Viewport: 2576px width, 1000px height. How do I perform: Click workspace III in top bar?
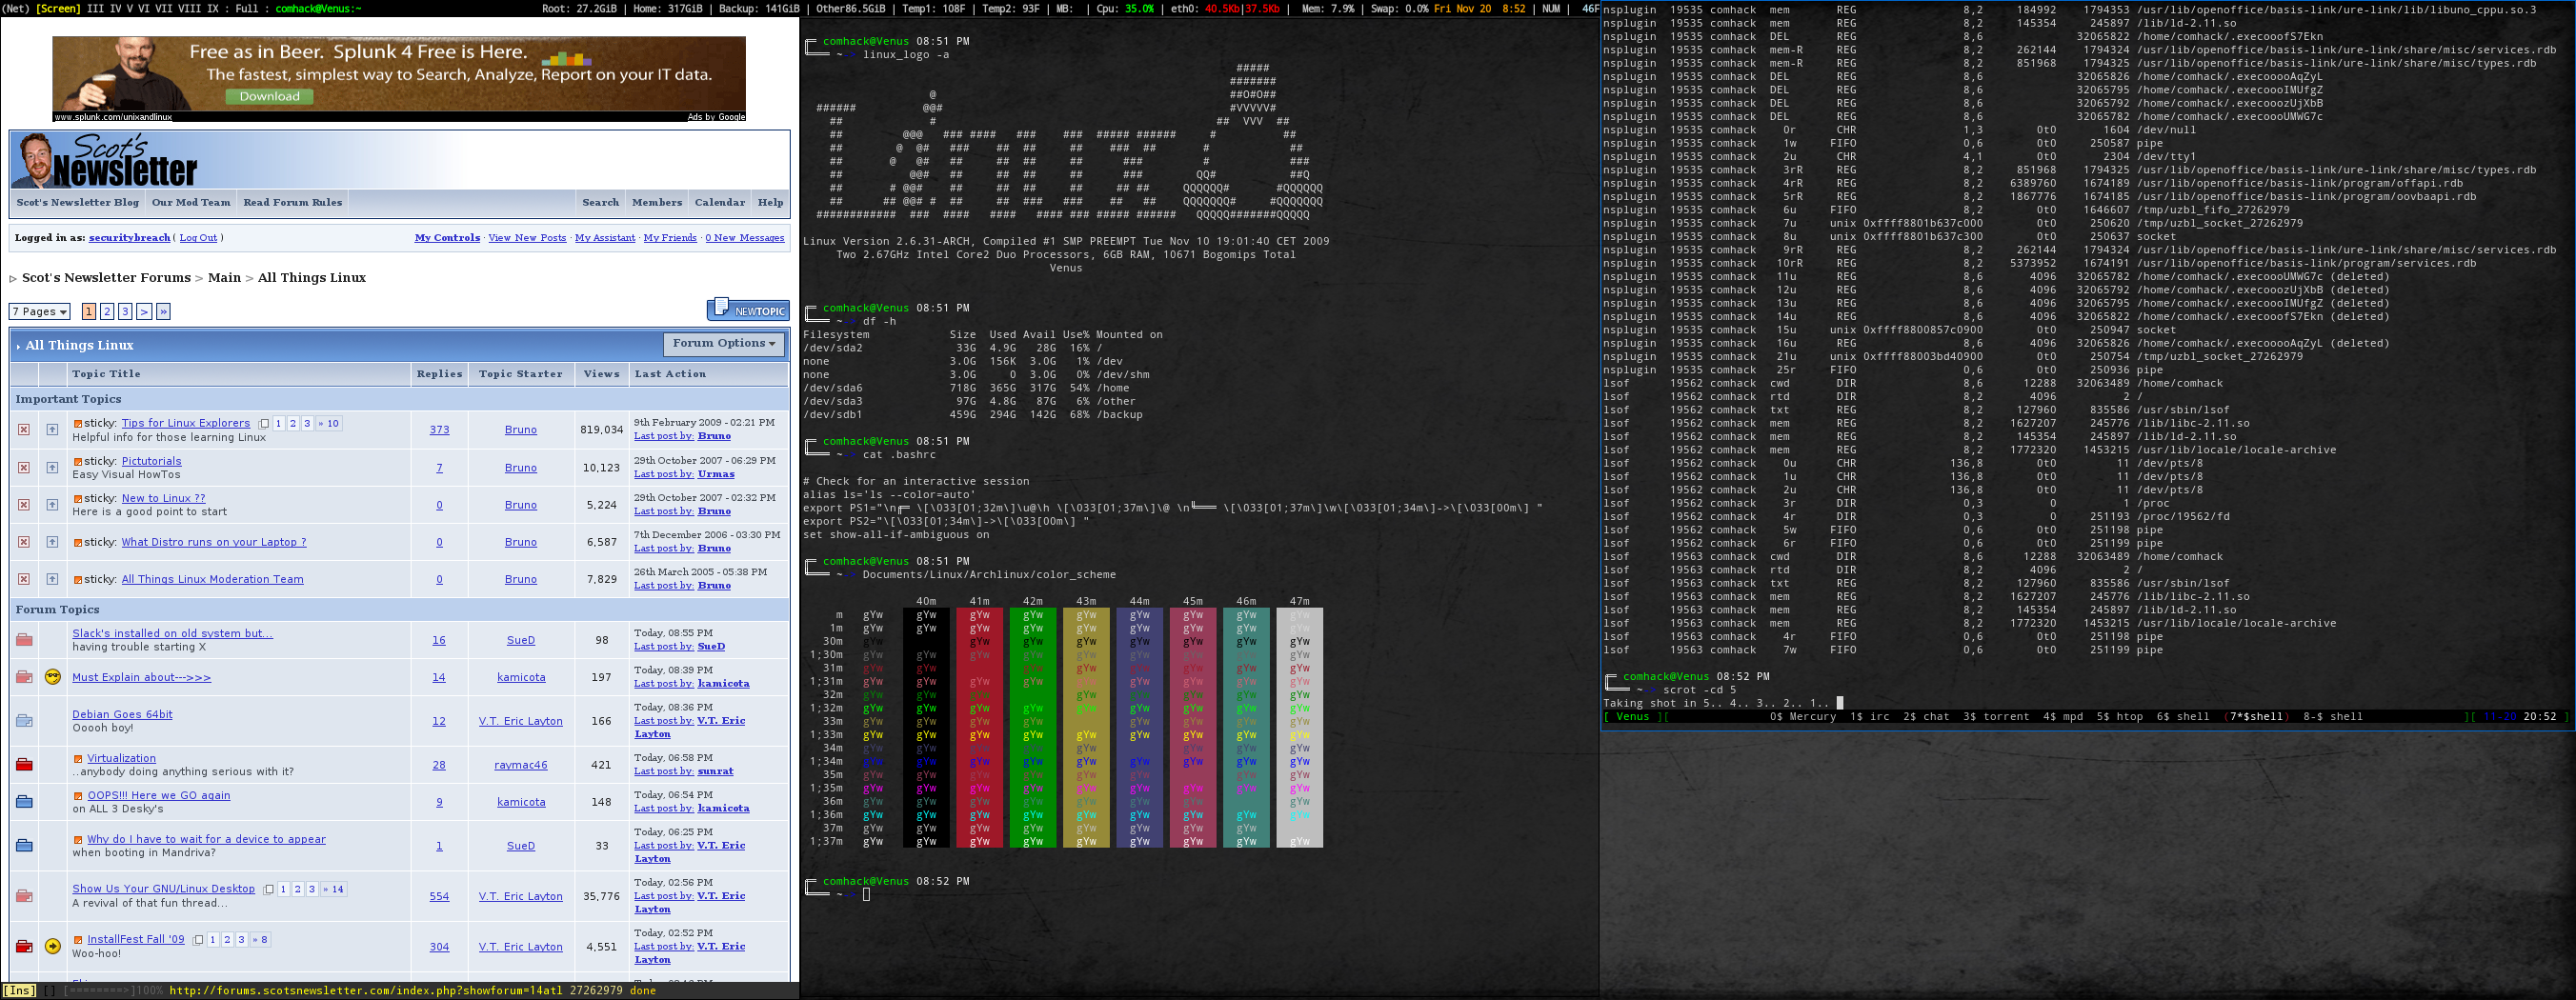tap(95, 8)
